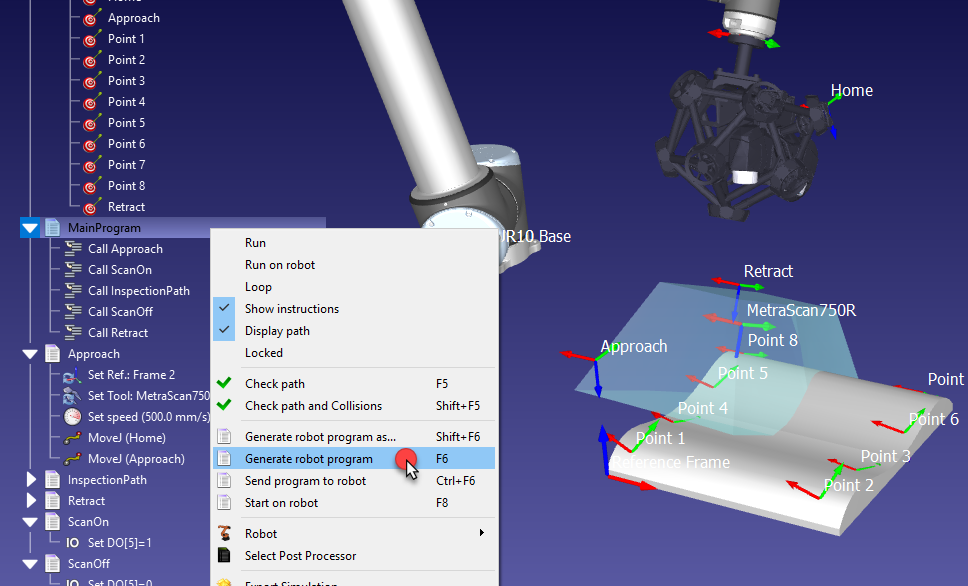The image size is (968, 586).
Task: Collapse the MainProgram tree node
Action: pos(30,228)
